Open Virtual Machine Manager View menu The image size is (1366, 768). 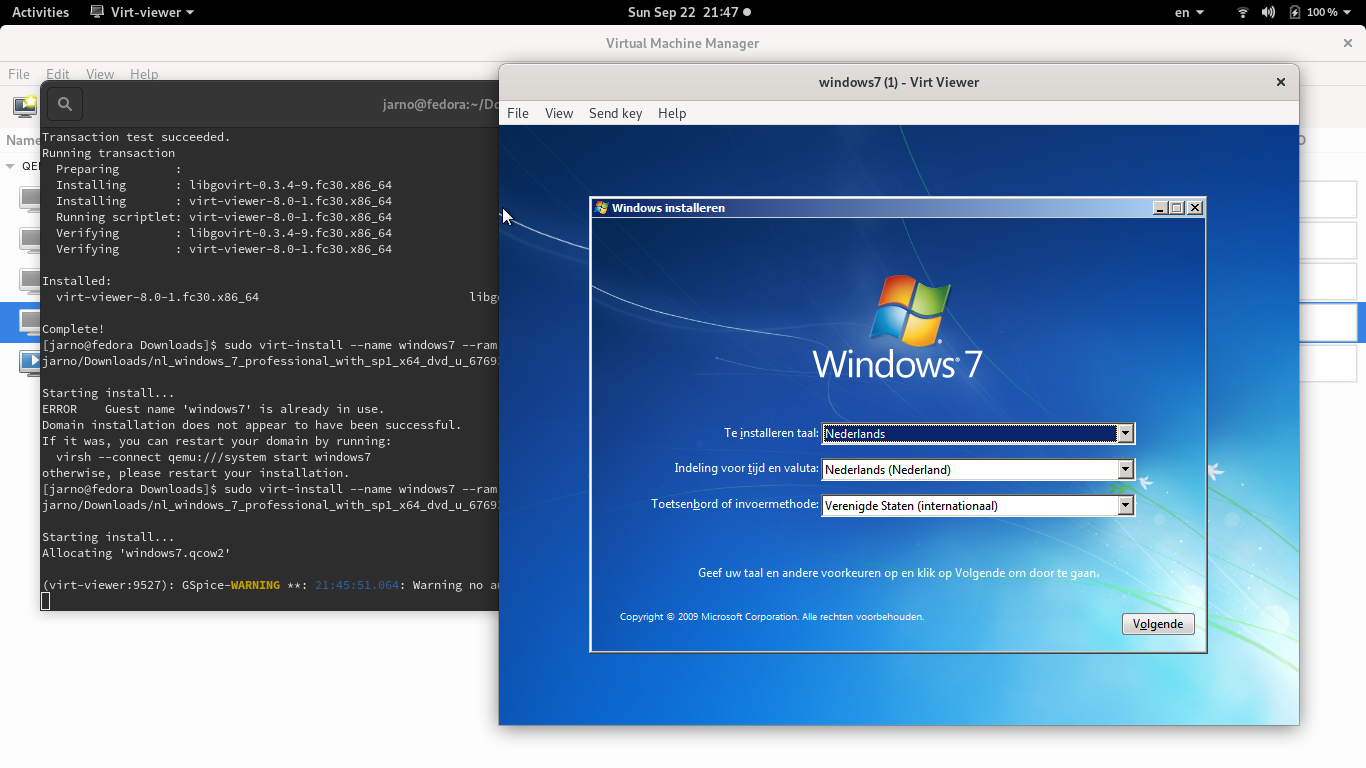point(100,74)
